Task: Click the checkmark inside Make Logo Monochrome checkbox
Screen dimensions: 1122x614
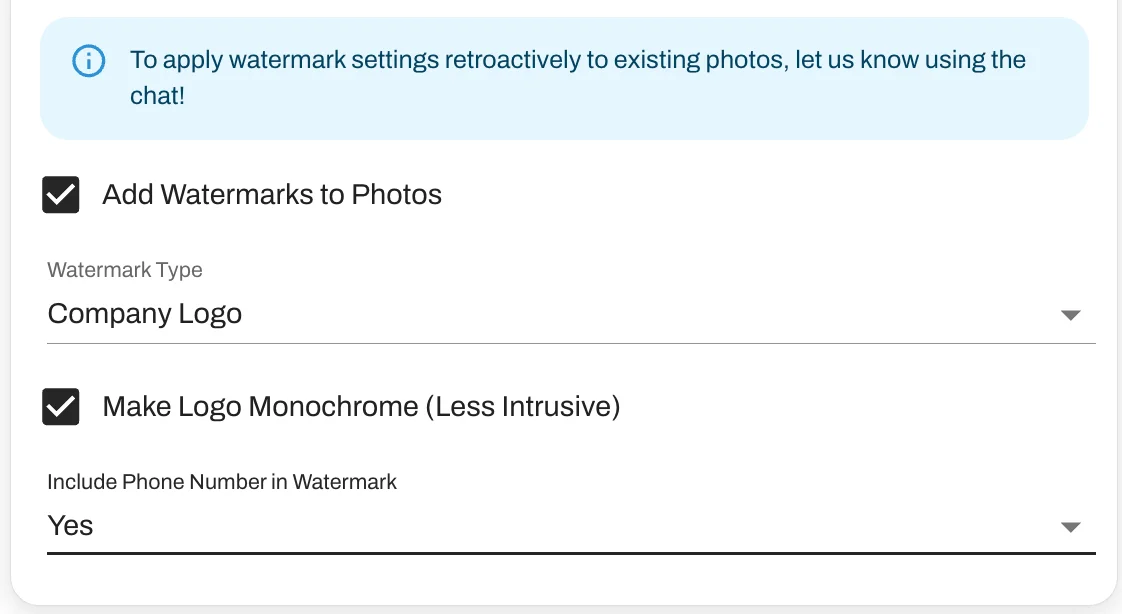Action: tap(60, 407)
